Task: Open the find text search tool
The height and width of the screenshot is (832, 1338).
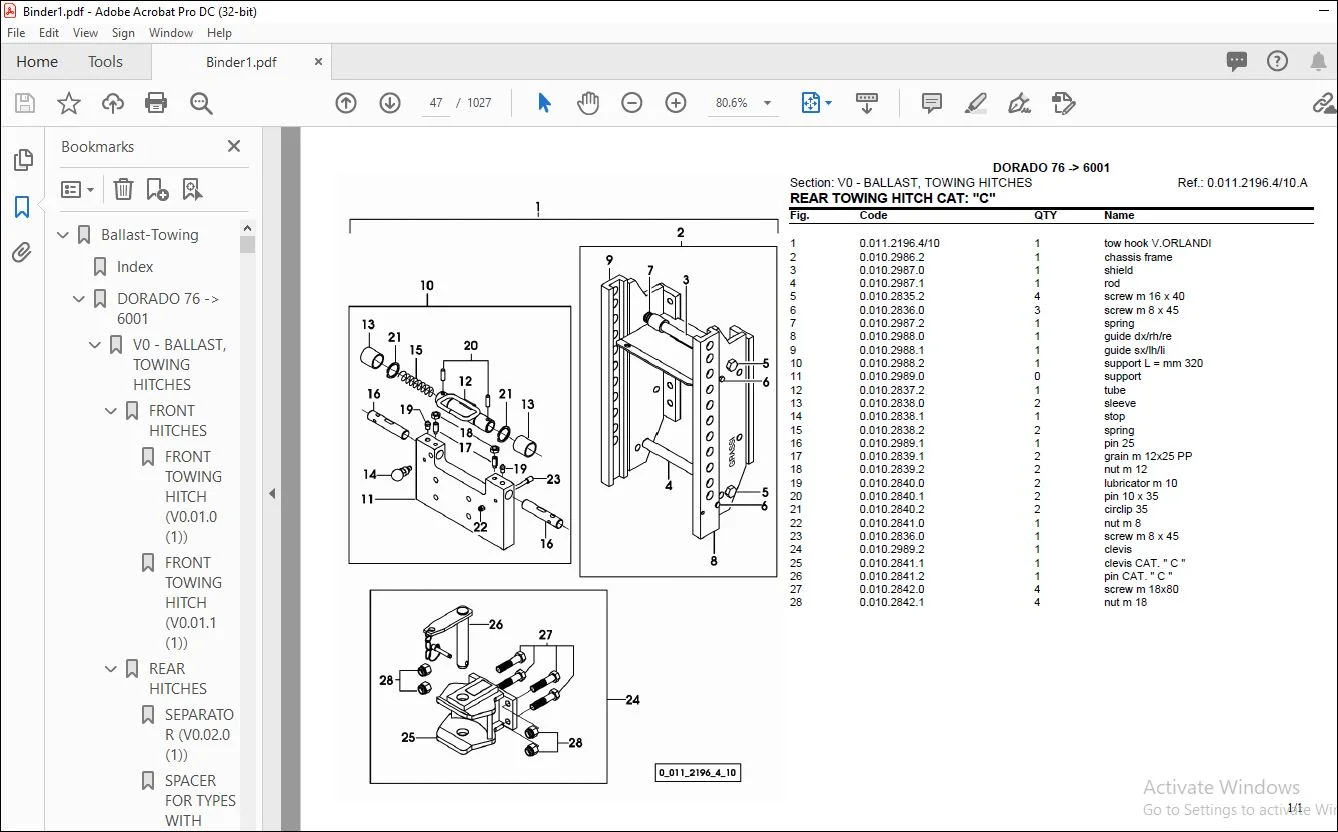Action: coord(201,103)
